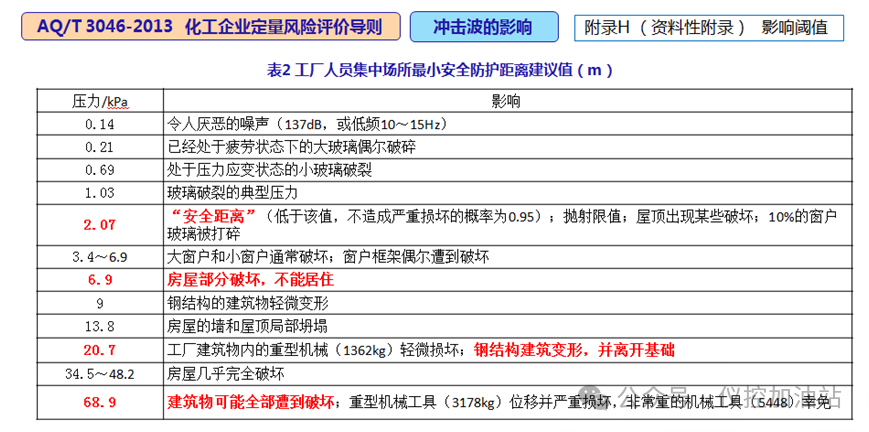Click 已经处于疲劳状态下的大玻璃偶尔破碎 text
Screen dimensions: 869x432
click(292, 147)
